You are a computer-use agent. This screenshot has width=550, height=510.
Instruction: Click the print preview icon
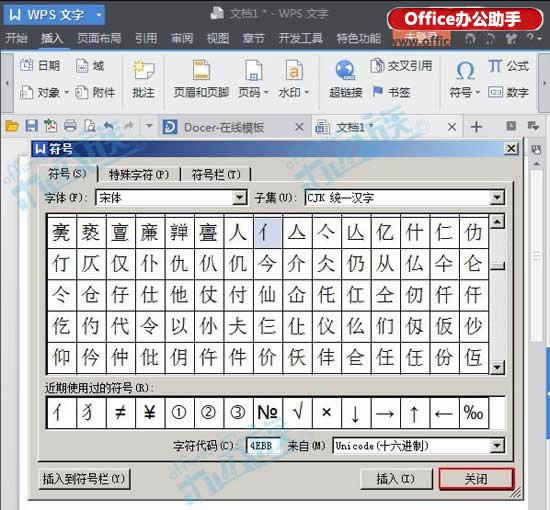(90, 126)
